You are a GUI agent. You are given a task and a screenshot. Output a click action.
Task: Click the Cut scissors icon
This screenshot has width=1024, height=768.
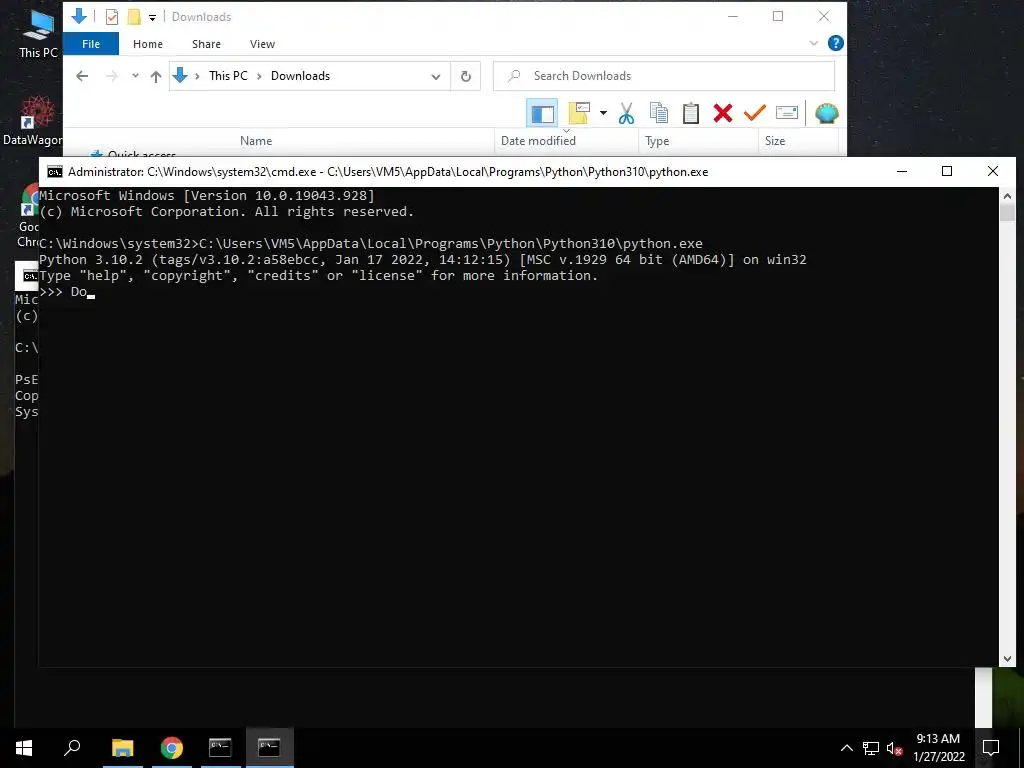[626, 113]
